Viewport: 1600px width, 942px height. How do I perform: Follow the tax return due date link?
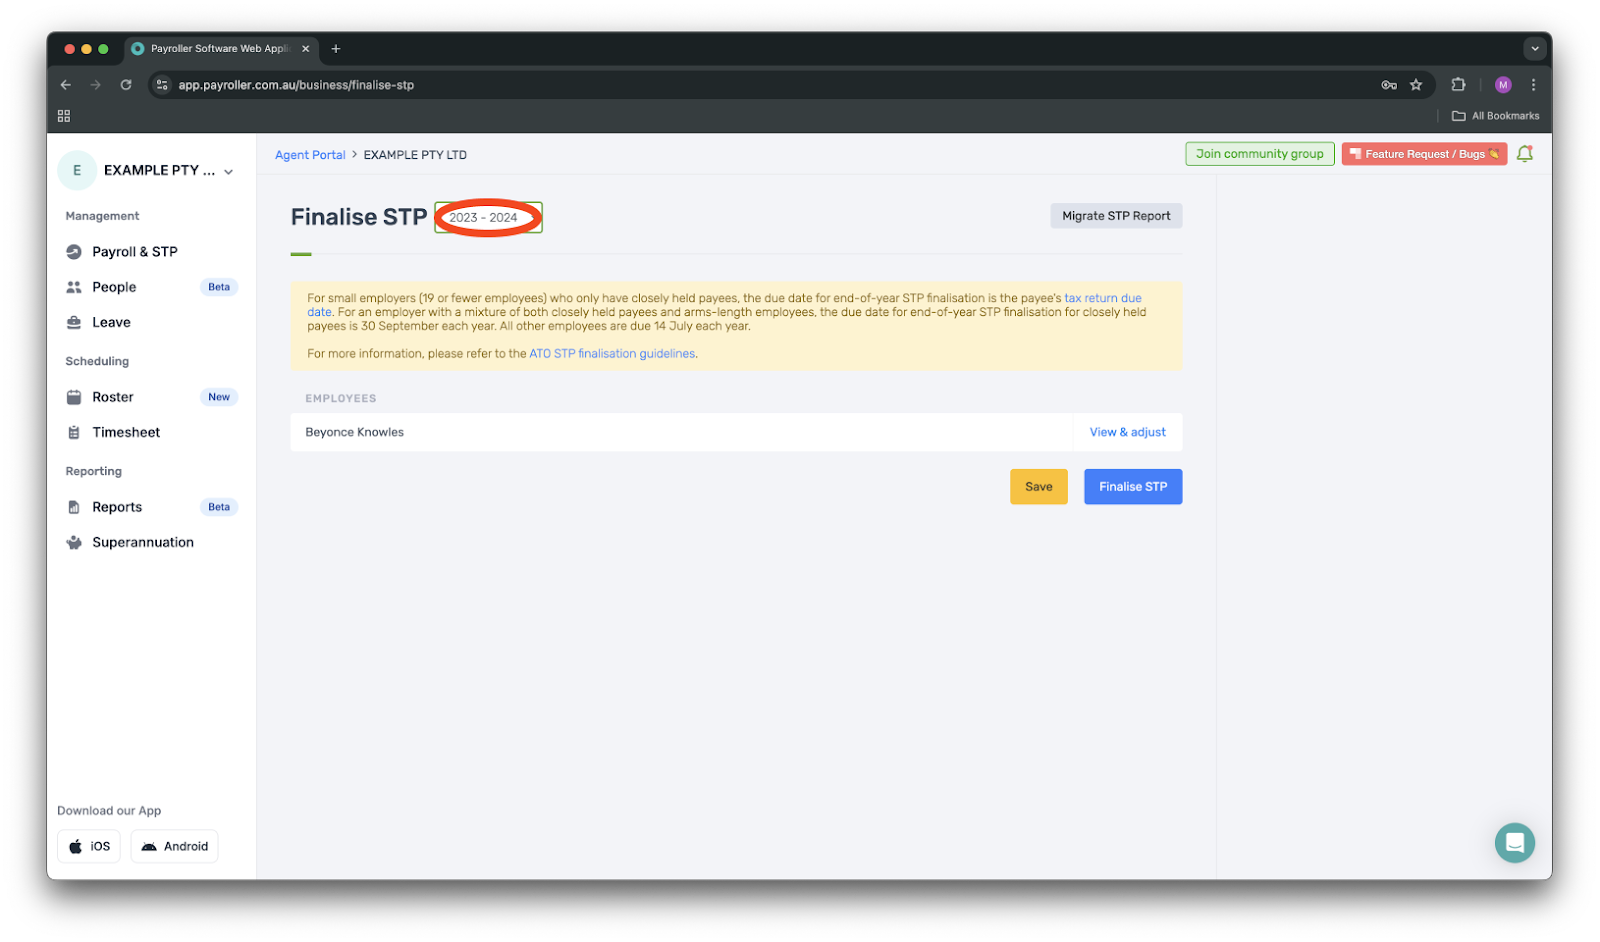(1103, 298)
